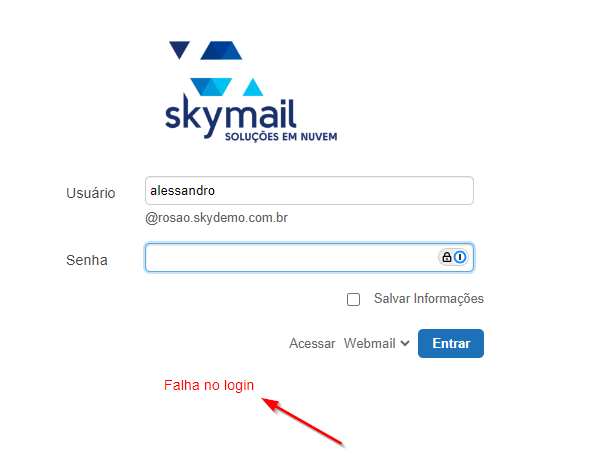Click the SOLUÇÕES EM NUVEM tagline
Viewport: 602px width, 467px height.
(x=281, y=137)
